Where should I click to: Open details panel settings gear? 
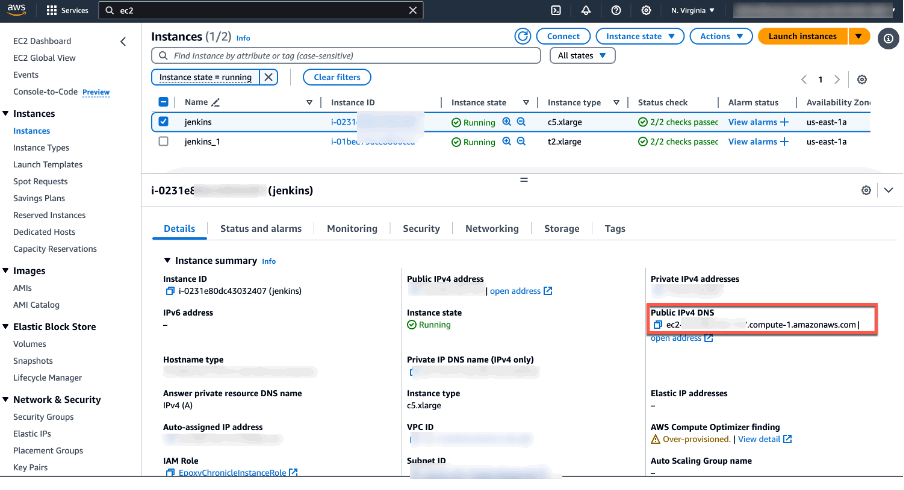[866, 190]
